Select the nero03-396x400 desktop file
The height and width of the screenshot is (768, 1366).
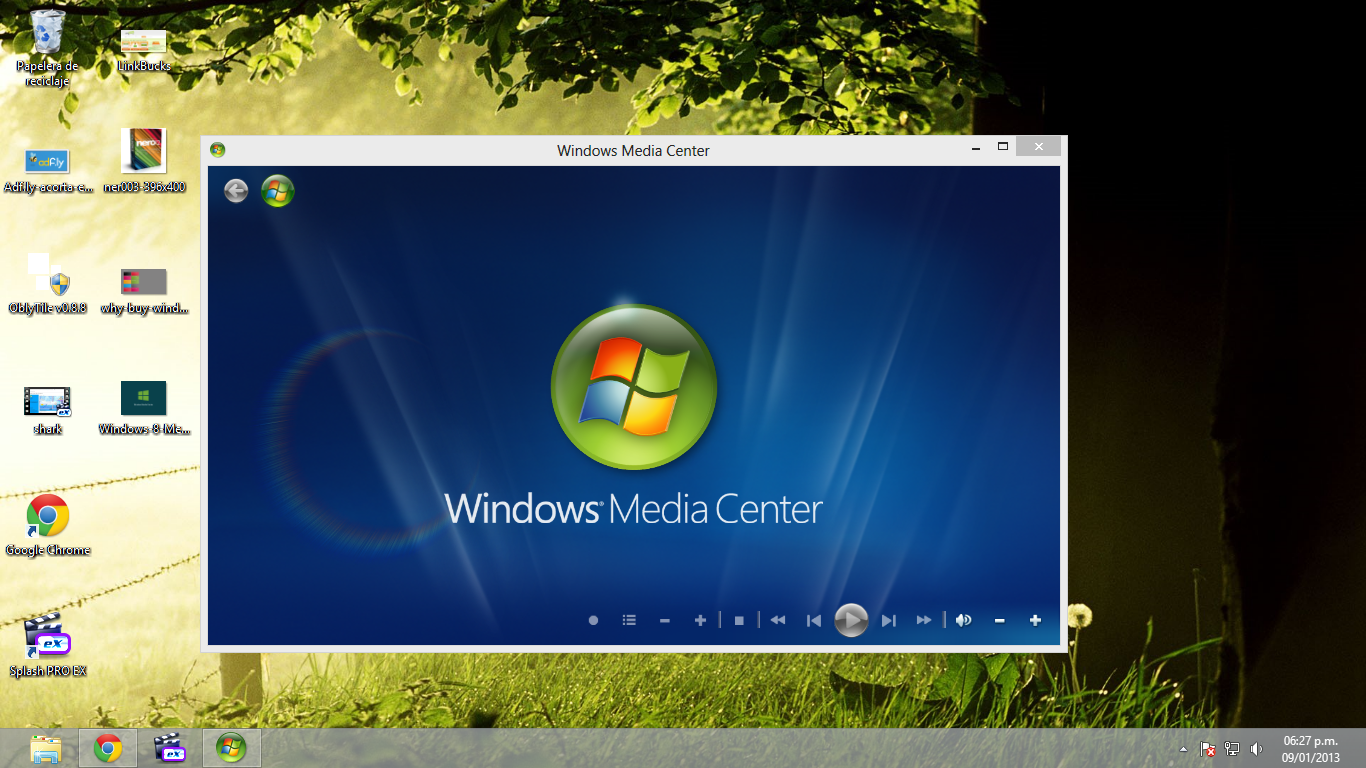(x=144, y=160)
